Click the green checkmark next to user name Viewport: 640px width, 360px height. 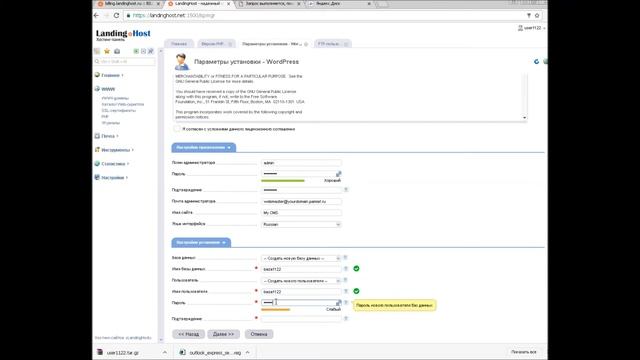pos(356,291)
